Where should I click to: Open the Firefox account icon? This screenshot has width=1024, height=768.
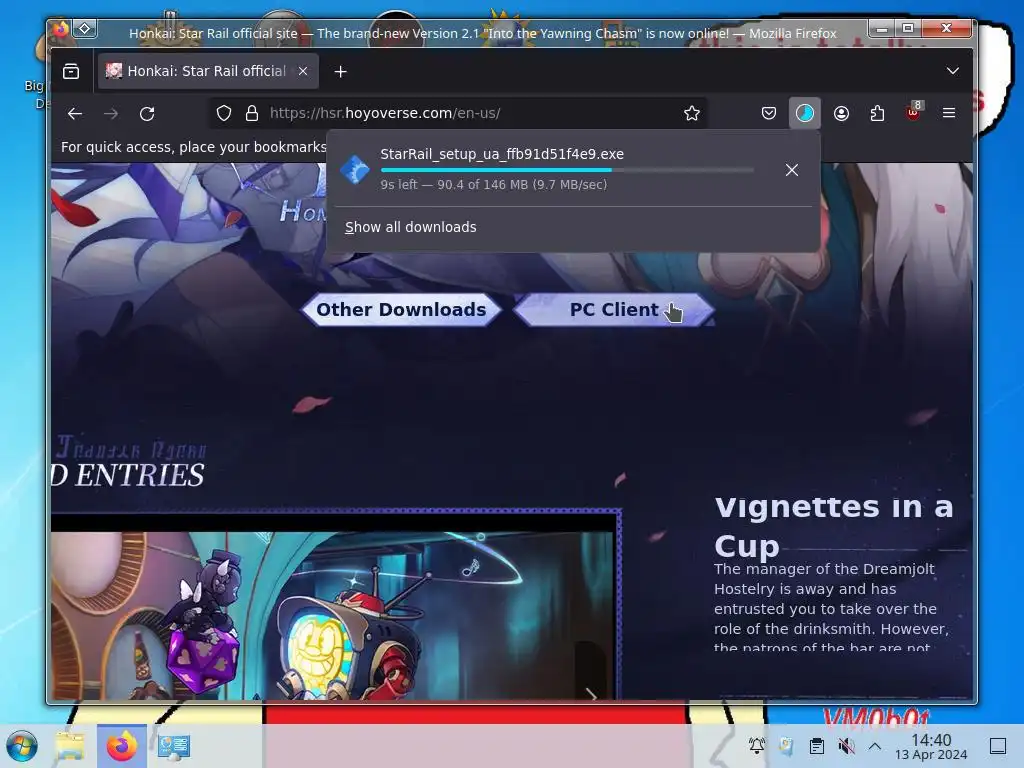841,114
